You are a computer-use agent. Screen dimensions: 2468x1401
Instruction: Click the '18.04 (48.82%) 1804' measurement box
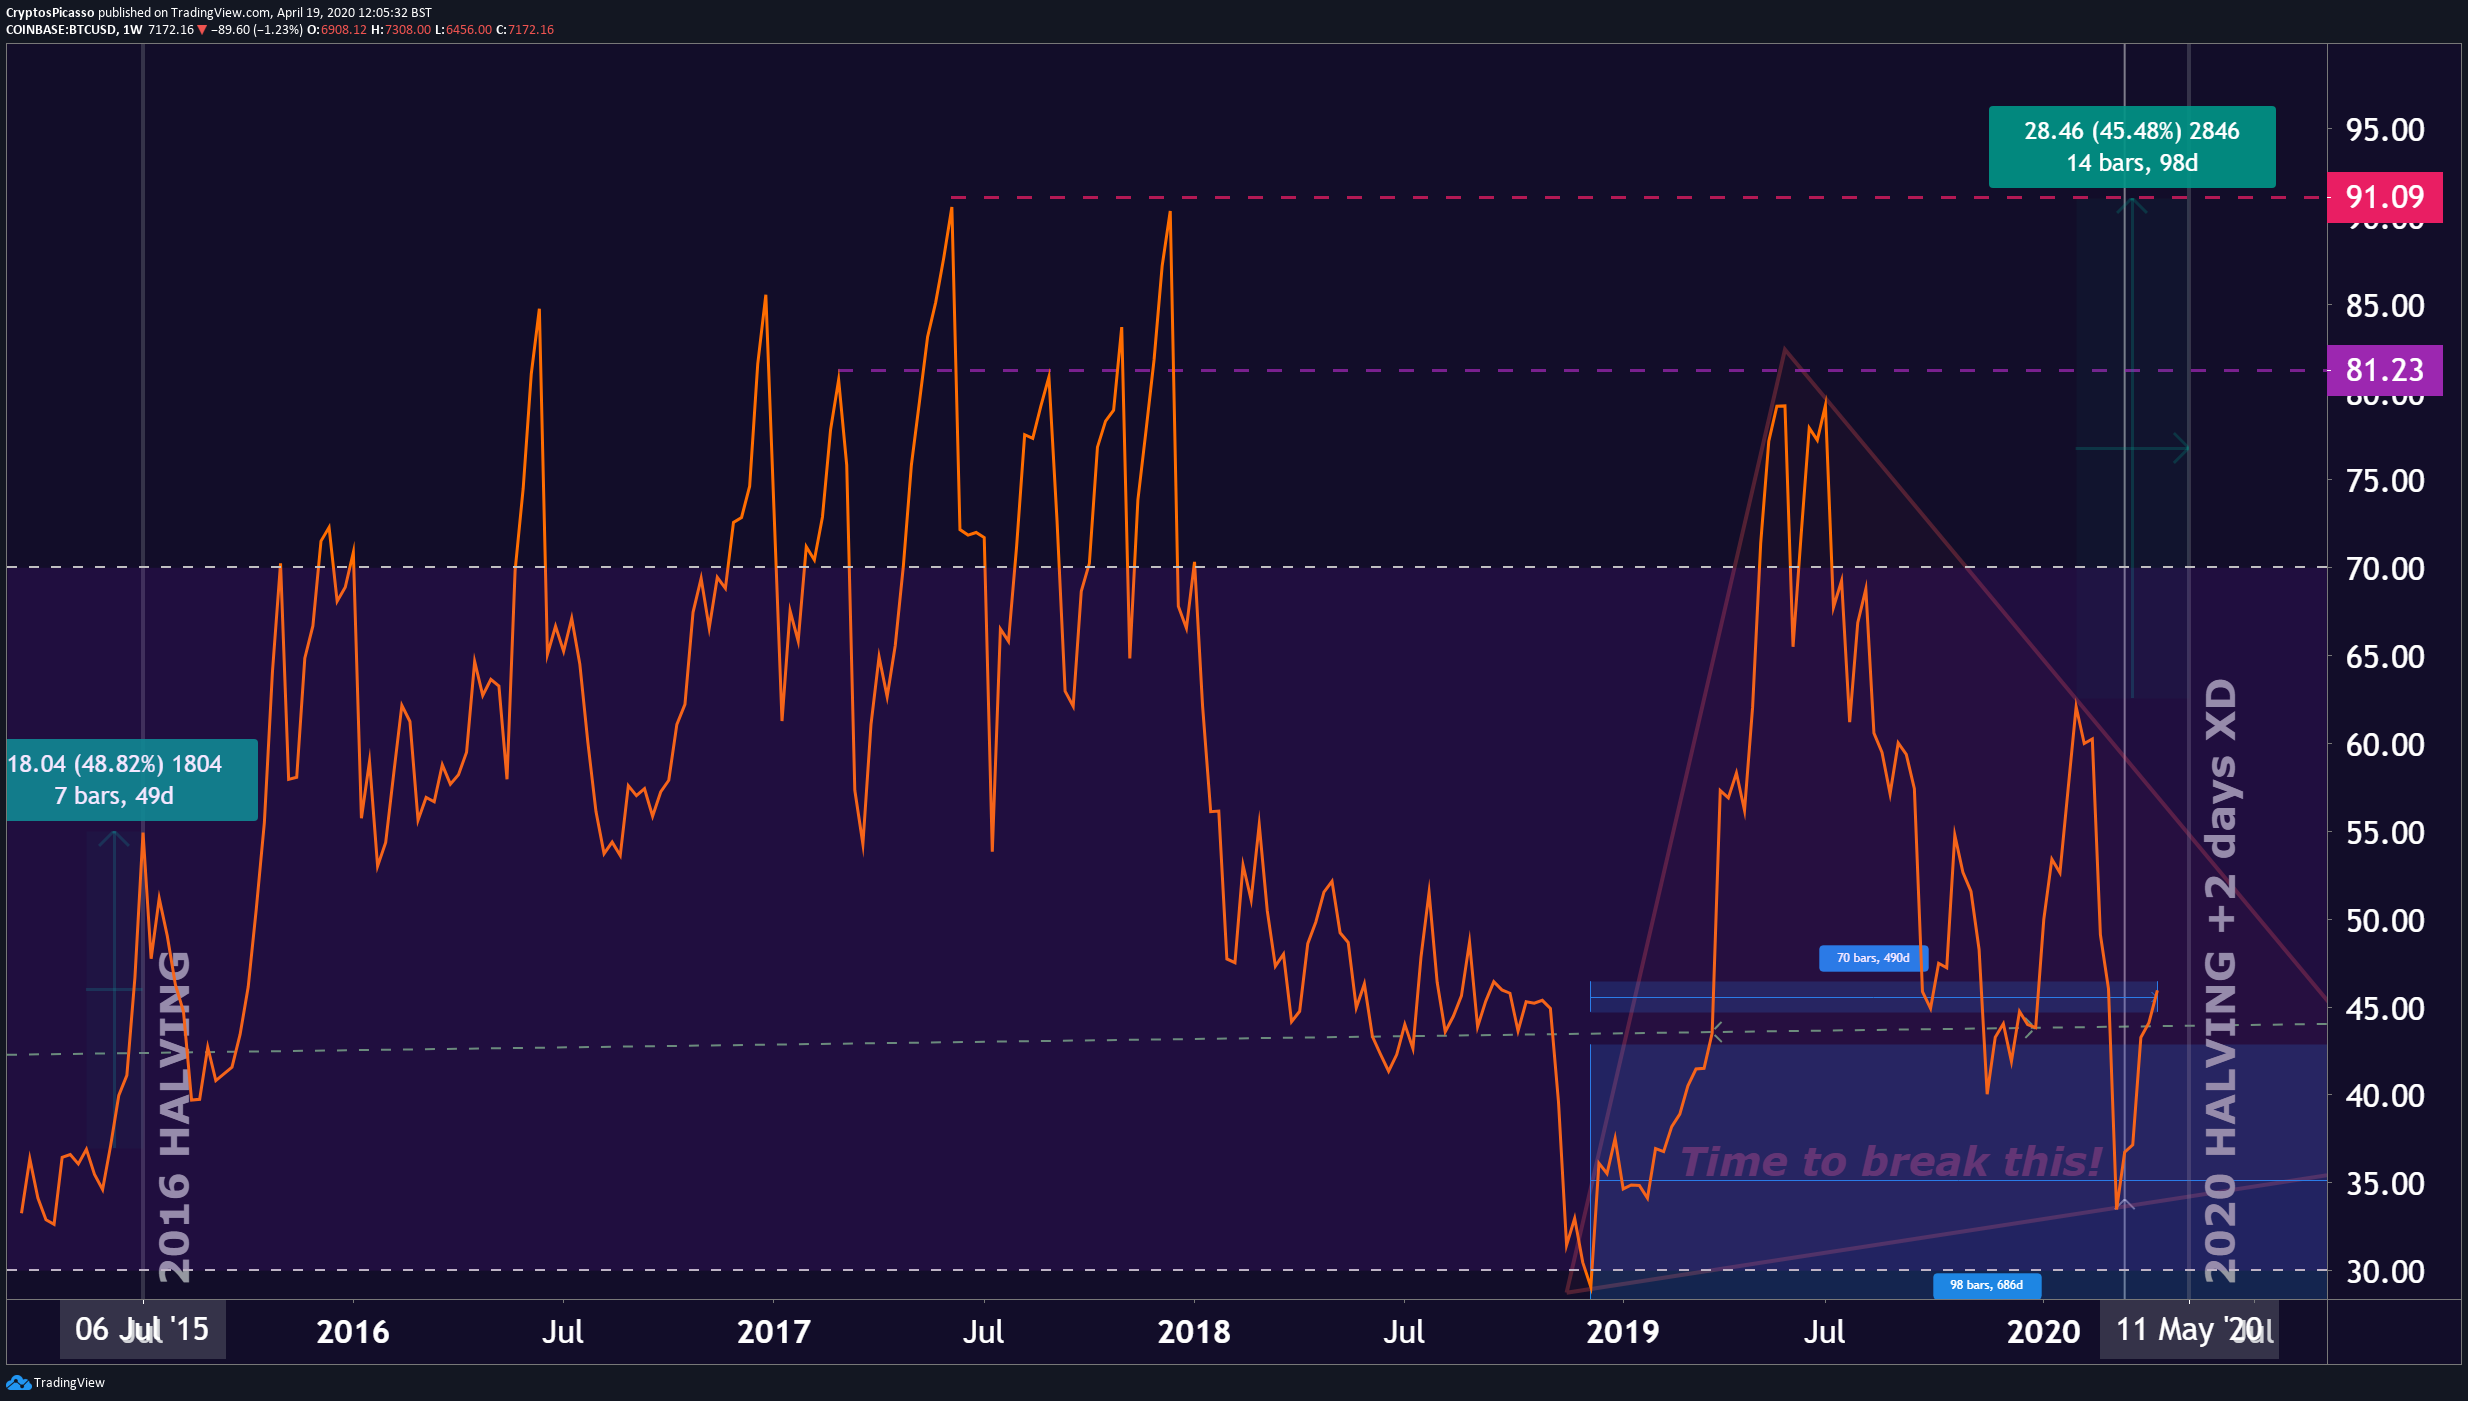tap(132, 780)
